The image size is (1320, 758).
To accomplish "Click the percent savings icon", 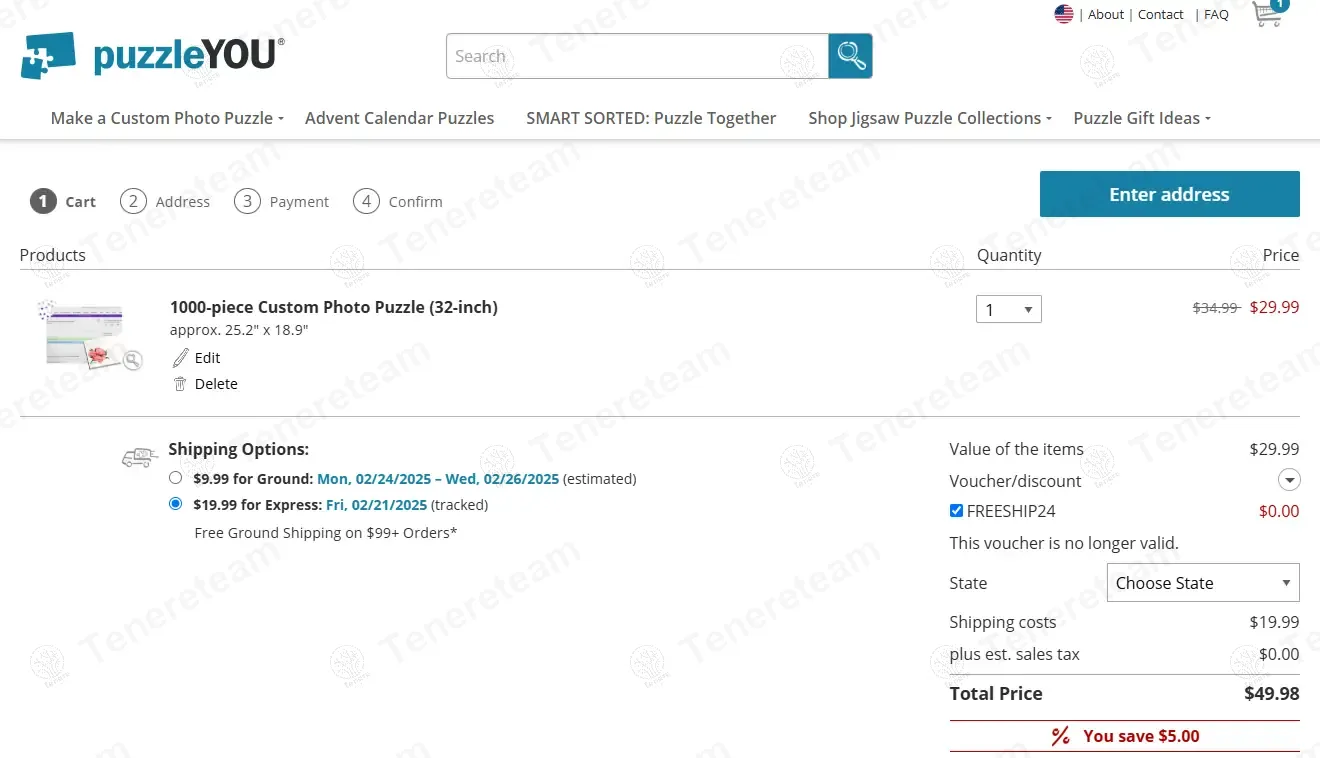I will click(1061, 736).
